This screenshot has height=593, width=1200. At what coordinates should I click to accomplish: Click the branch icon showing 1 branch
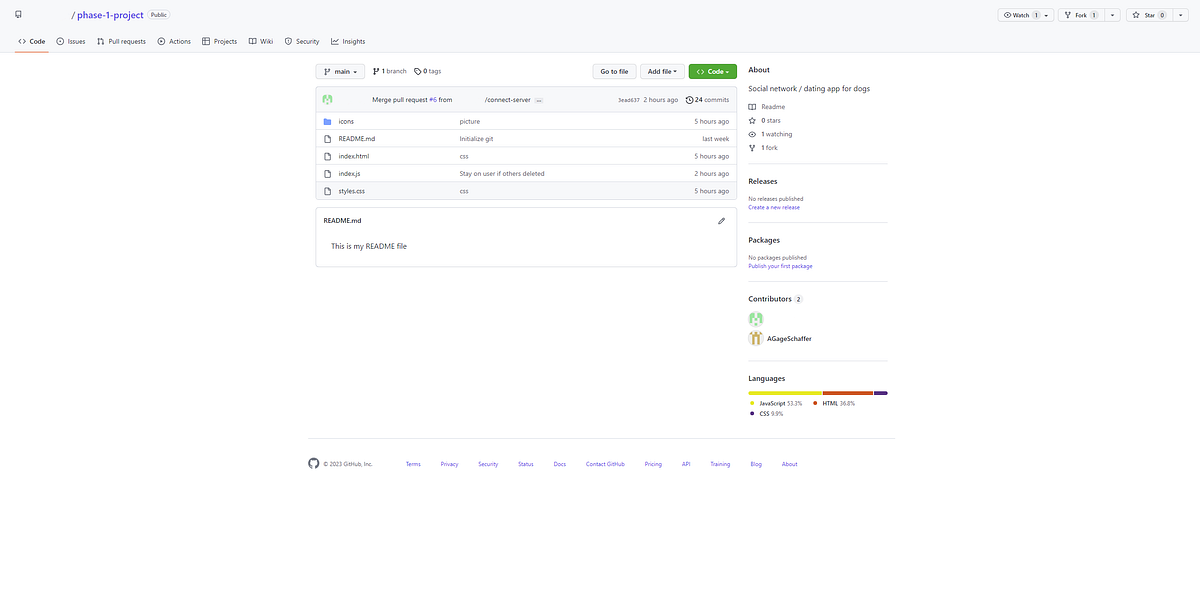(377, 71)
